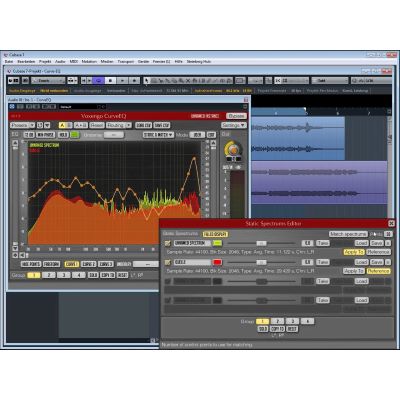Click the mute tool X icon
Screen dimensions: 400x400
coord(188,81)
